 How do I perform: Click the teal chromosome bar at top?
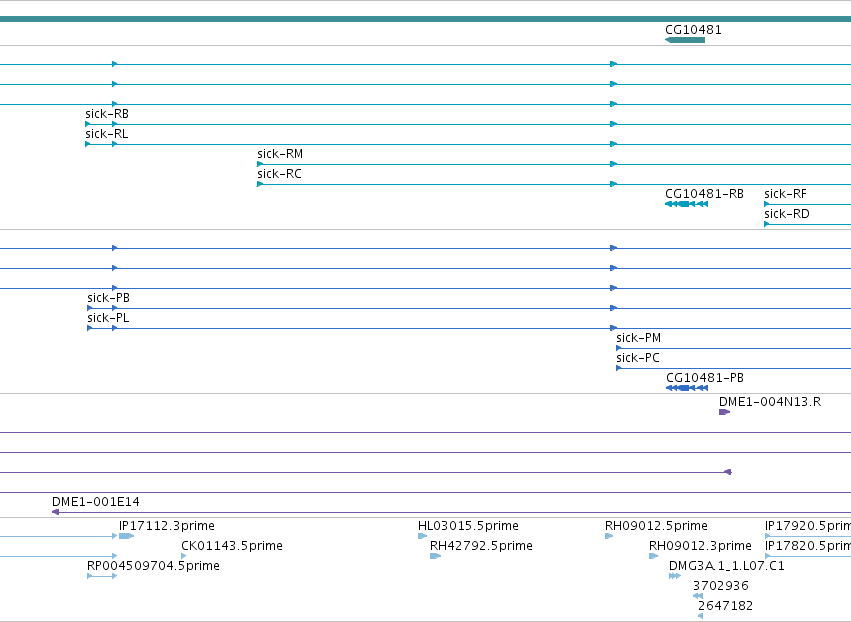click(x=426, y=19)
